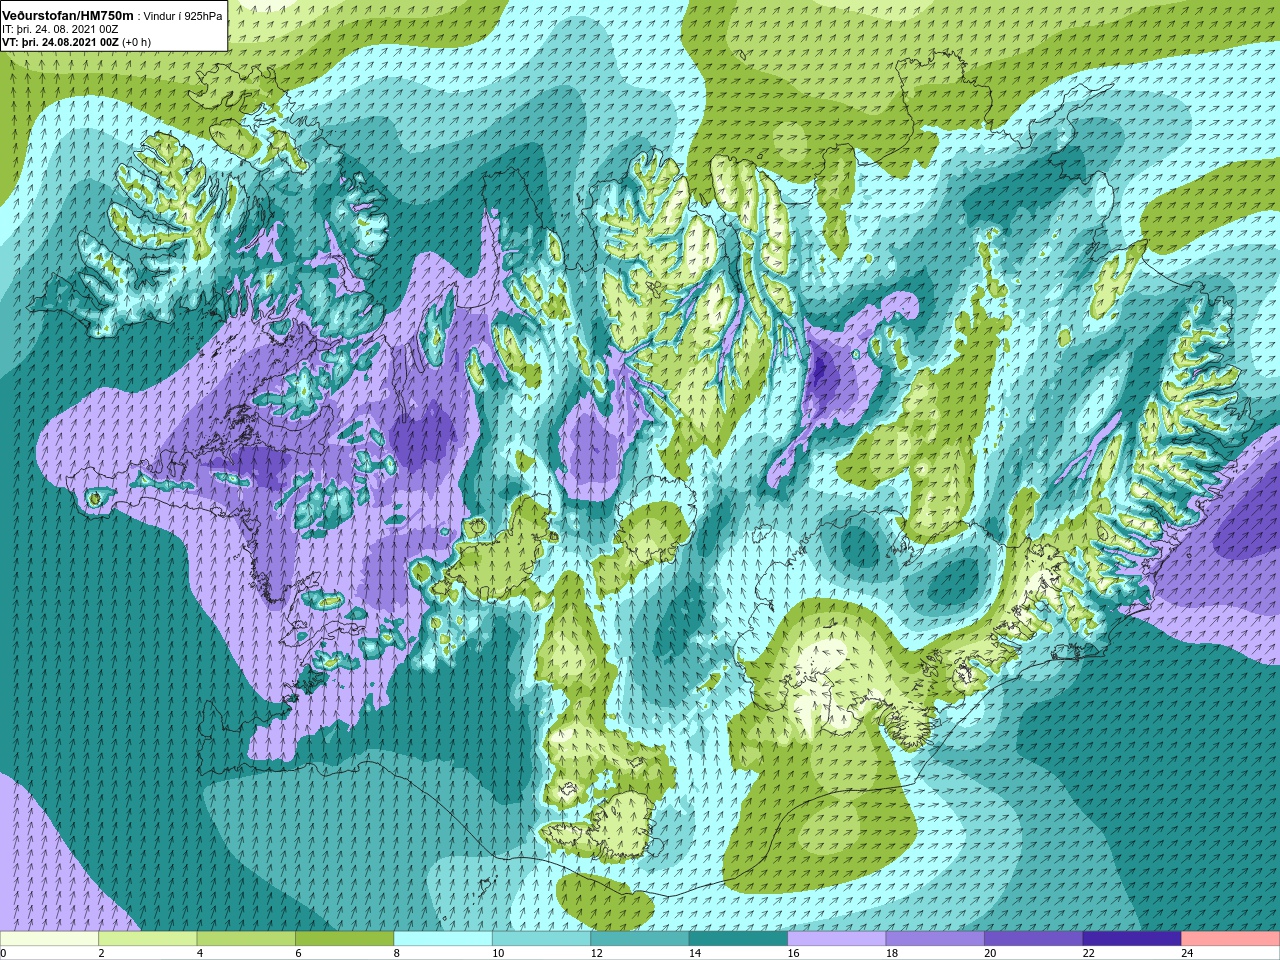The width and height of the screenshot is (1280, 960).
Task: Click the legend scale value 24
Action: 1188,953
